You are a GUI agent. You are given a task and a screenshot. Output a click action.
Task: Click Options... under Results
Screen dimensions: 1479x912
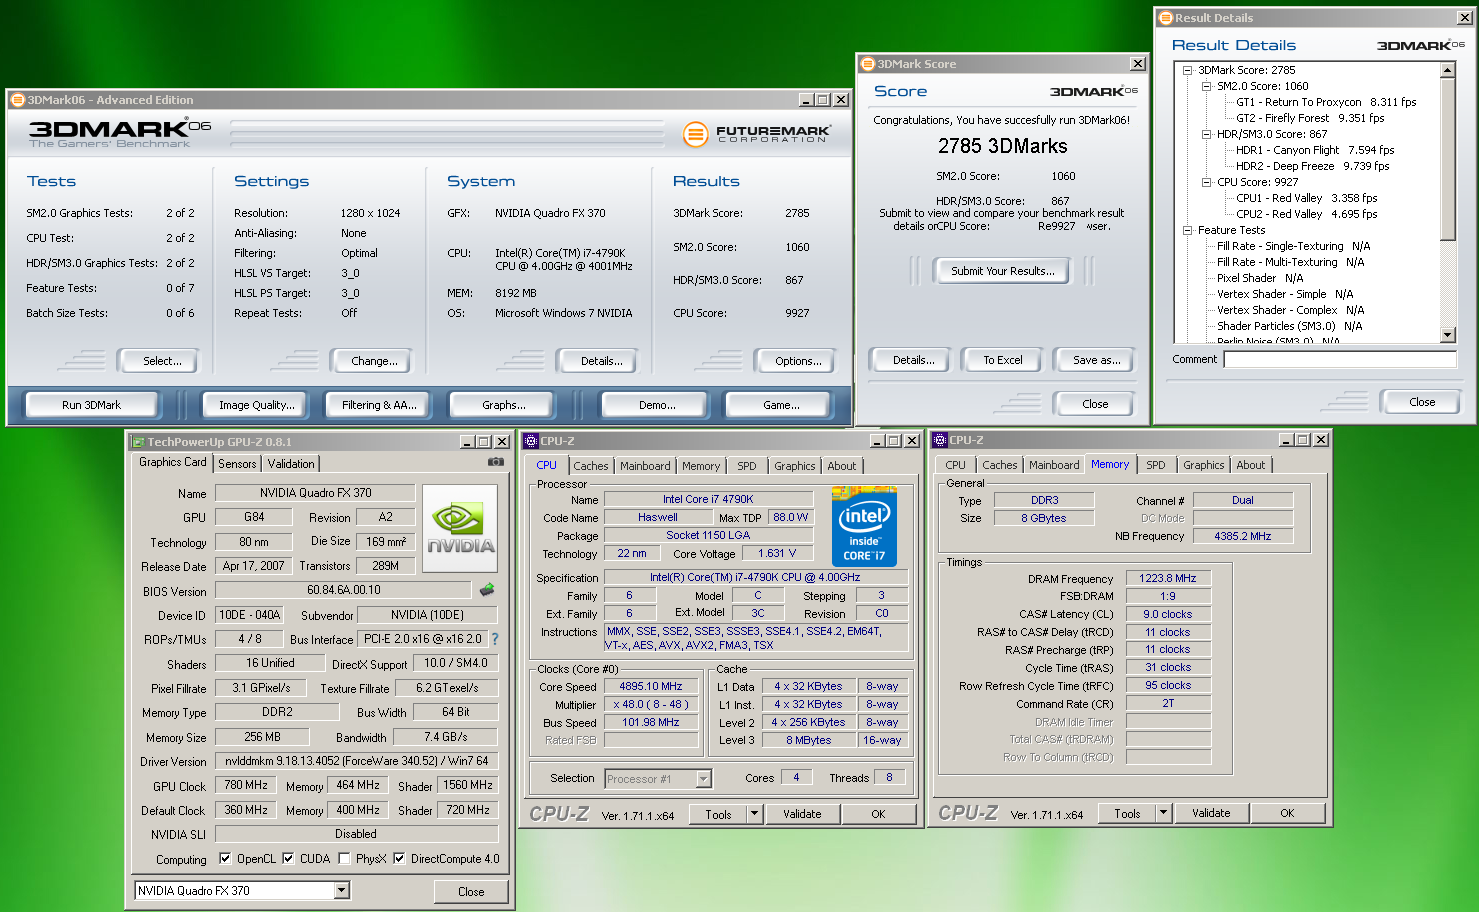coord(798,361)
